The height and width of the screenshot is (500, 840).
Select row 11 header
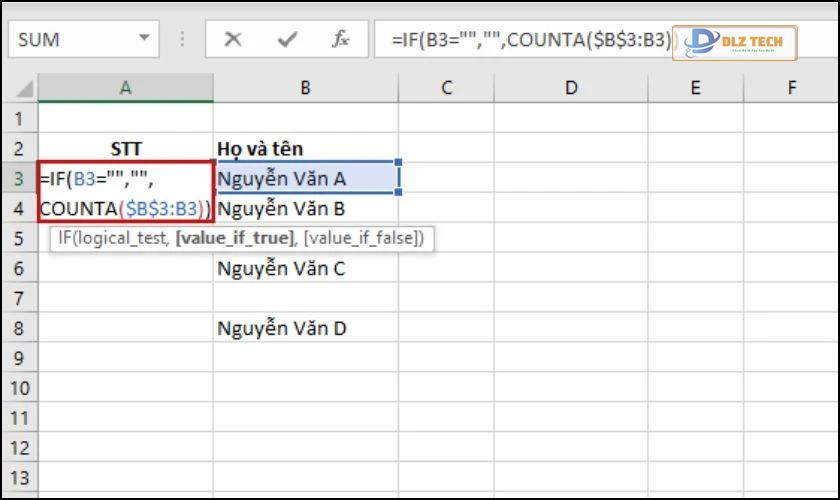tap(19, 418)
